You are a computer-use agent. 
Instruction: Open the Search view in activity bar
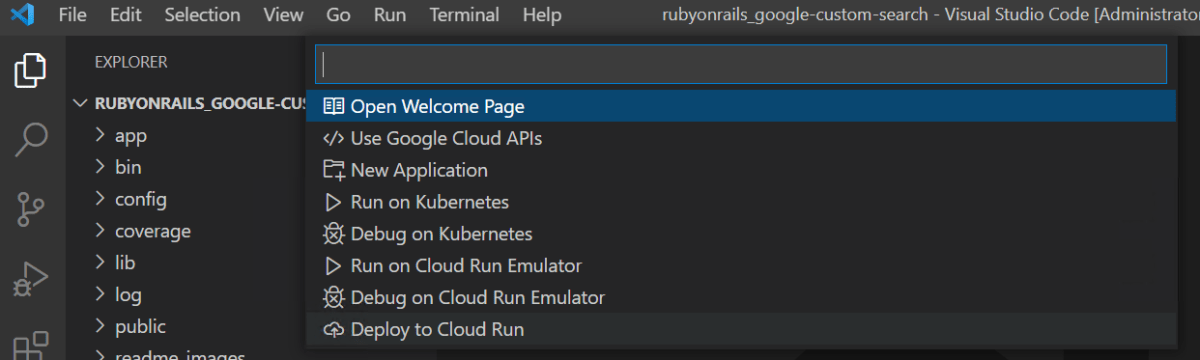pyautogui.click(x=31, y=140)
